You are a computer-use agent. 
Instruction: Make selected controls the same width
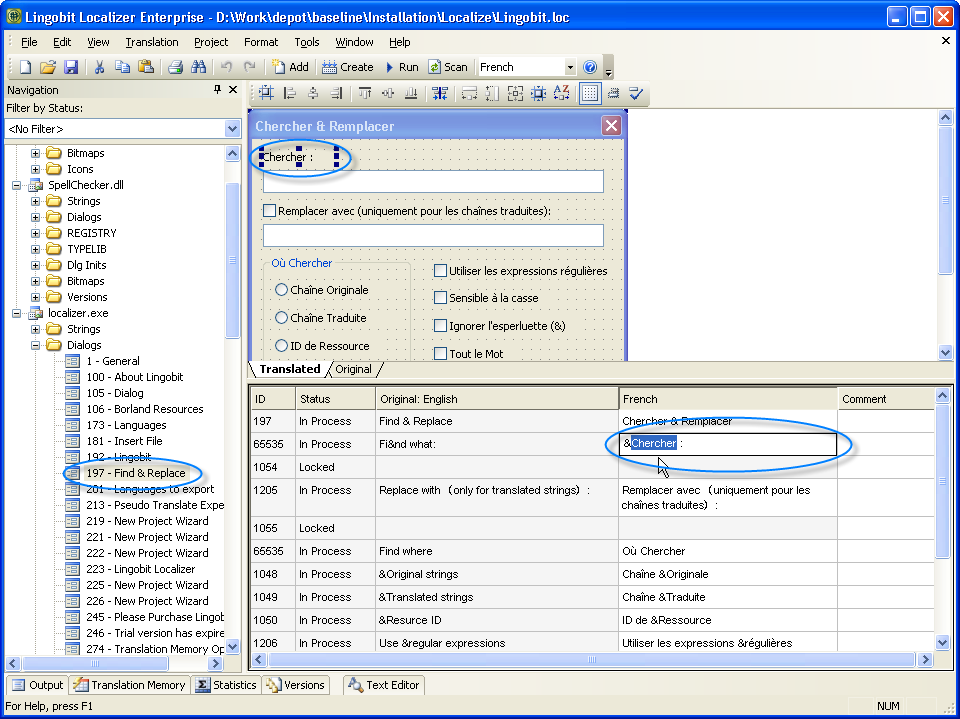pos(470,93)
